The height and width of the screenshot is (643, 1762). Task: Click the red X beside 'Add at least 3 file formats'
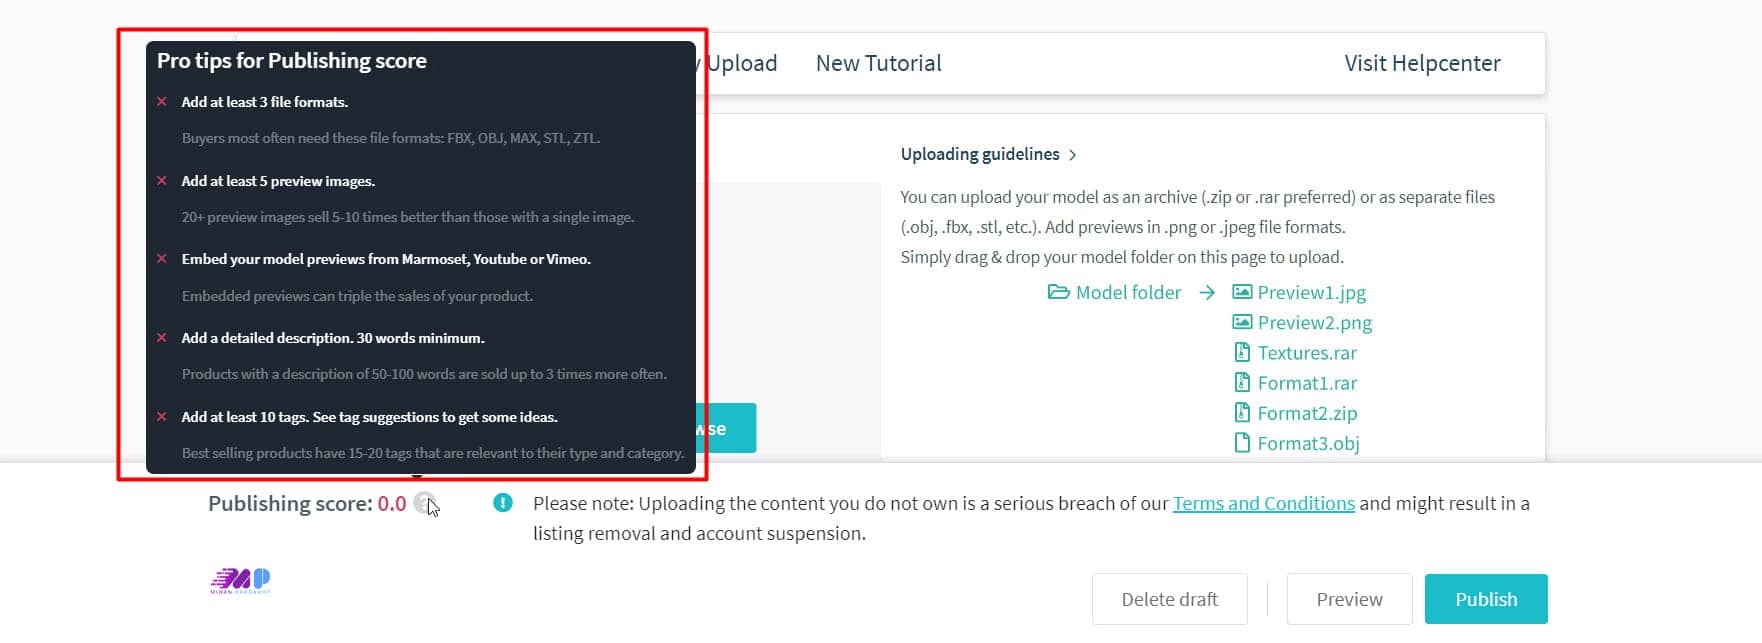162,102
